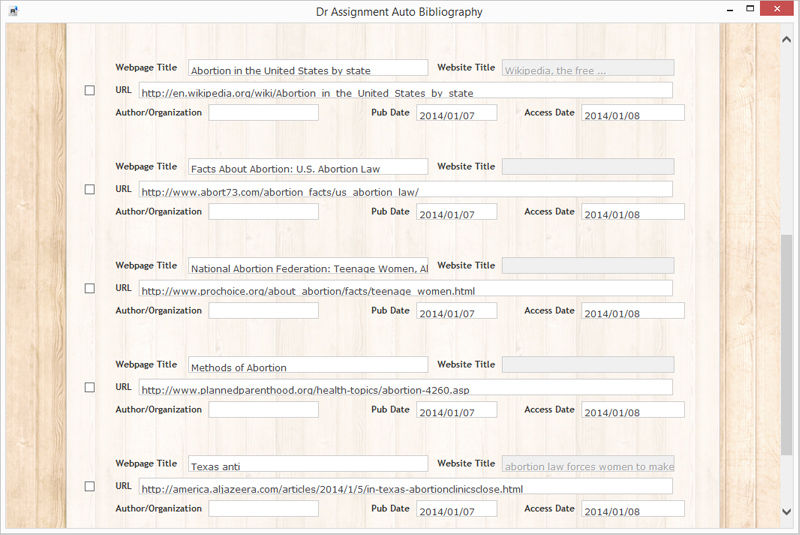Maximize the Dr Assignment Auto Bibliography window
The height and width of the screenshot is (535, 800).
[x=749, y=9]
